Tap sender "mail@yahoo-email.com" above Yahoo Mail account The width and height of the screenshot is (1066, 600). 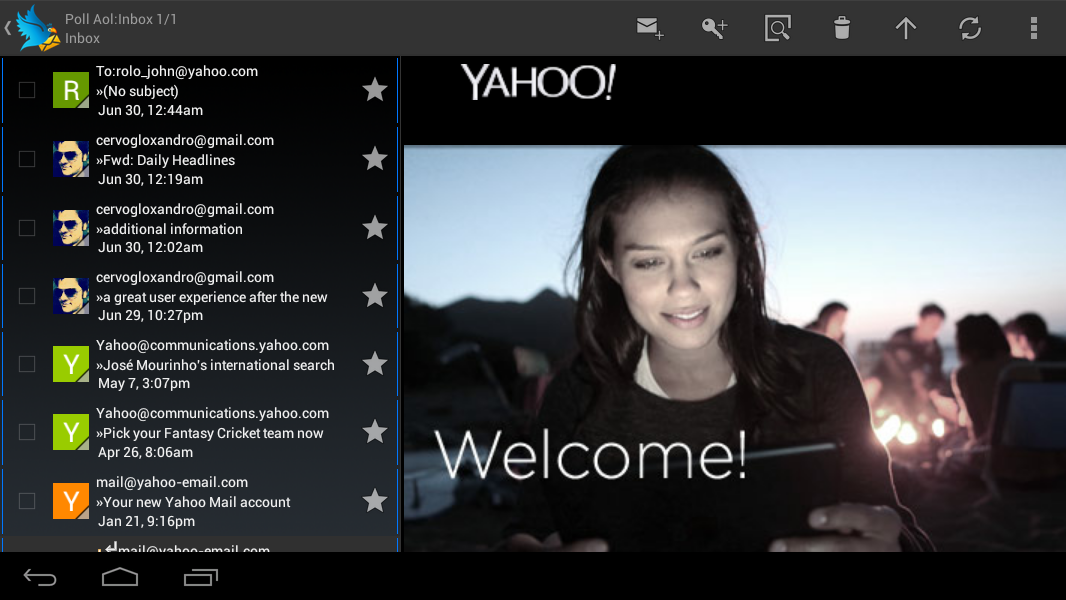click(172, 482)
